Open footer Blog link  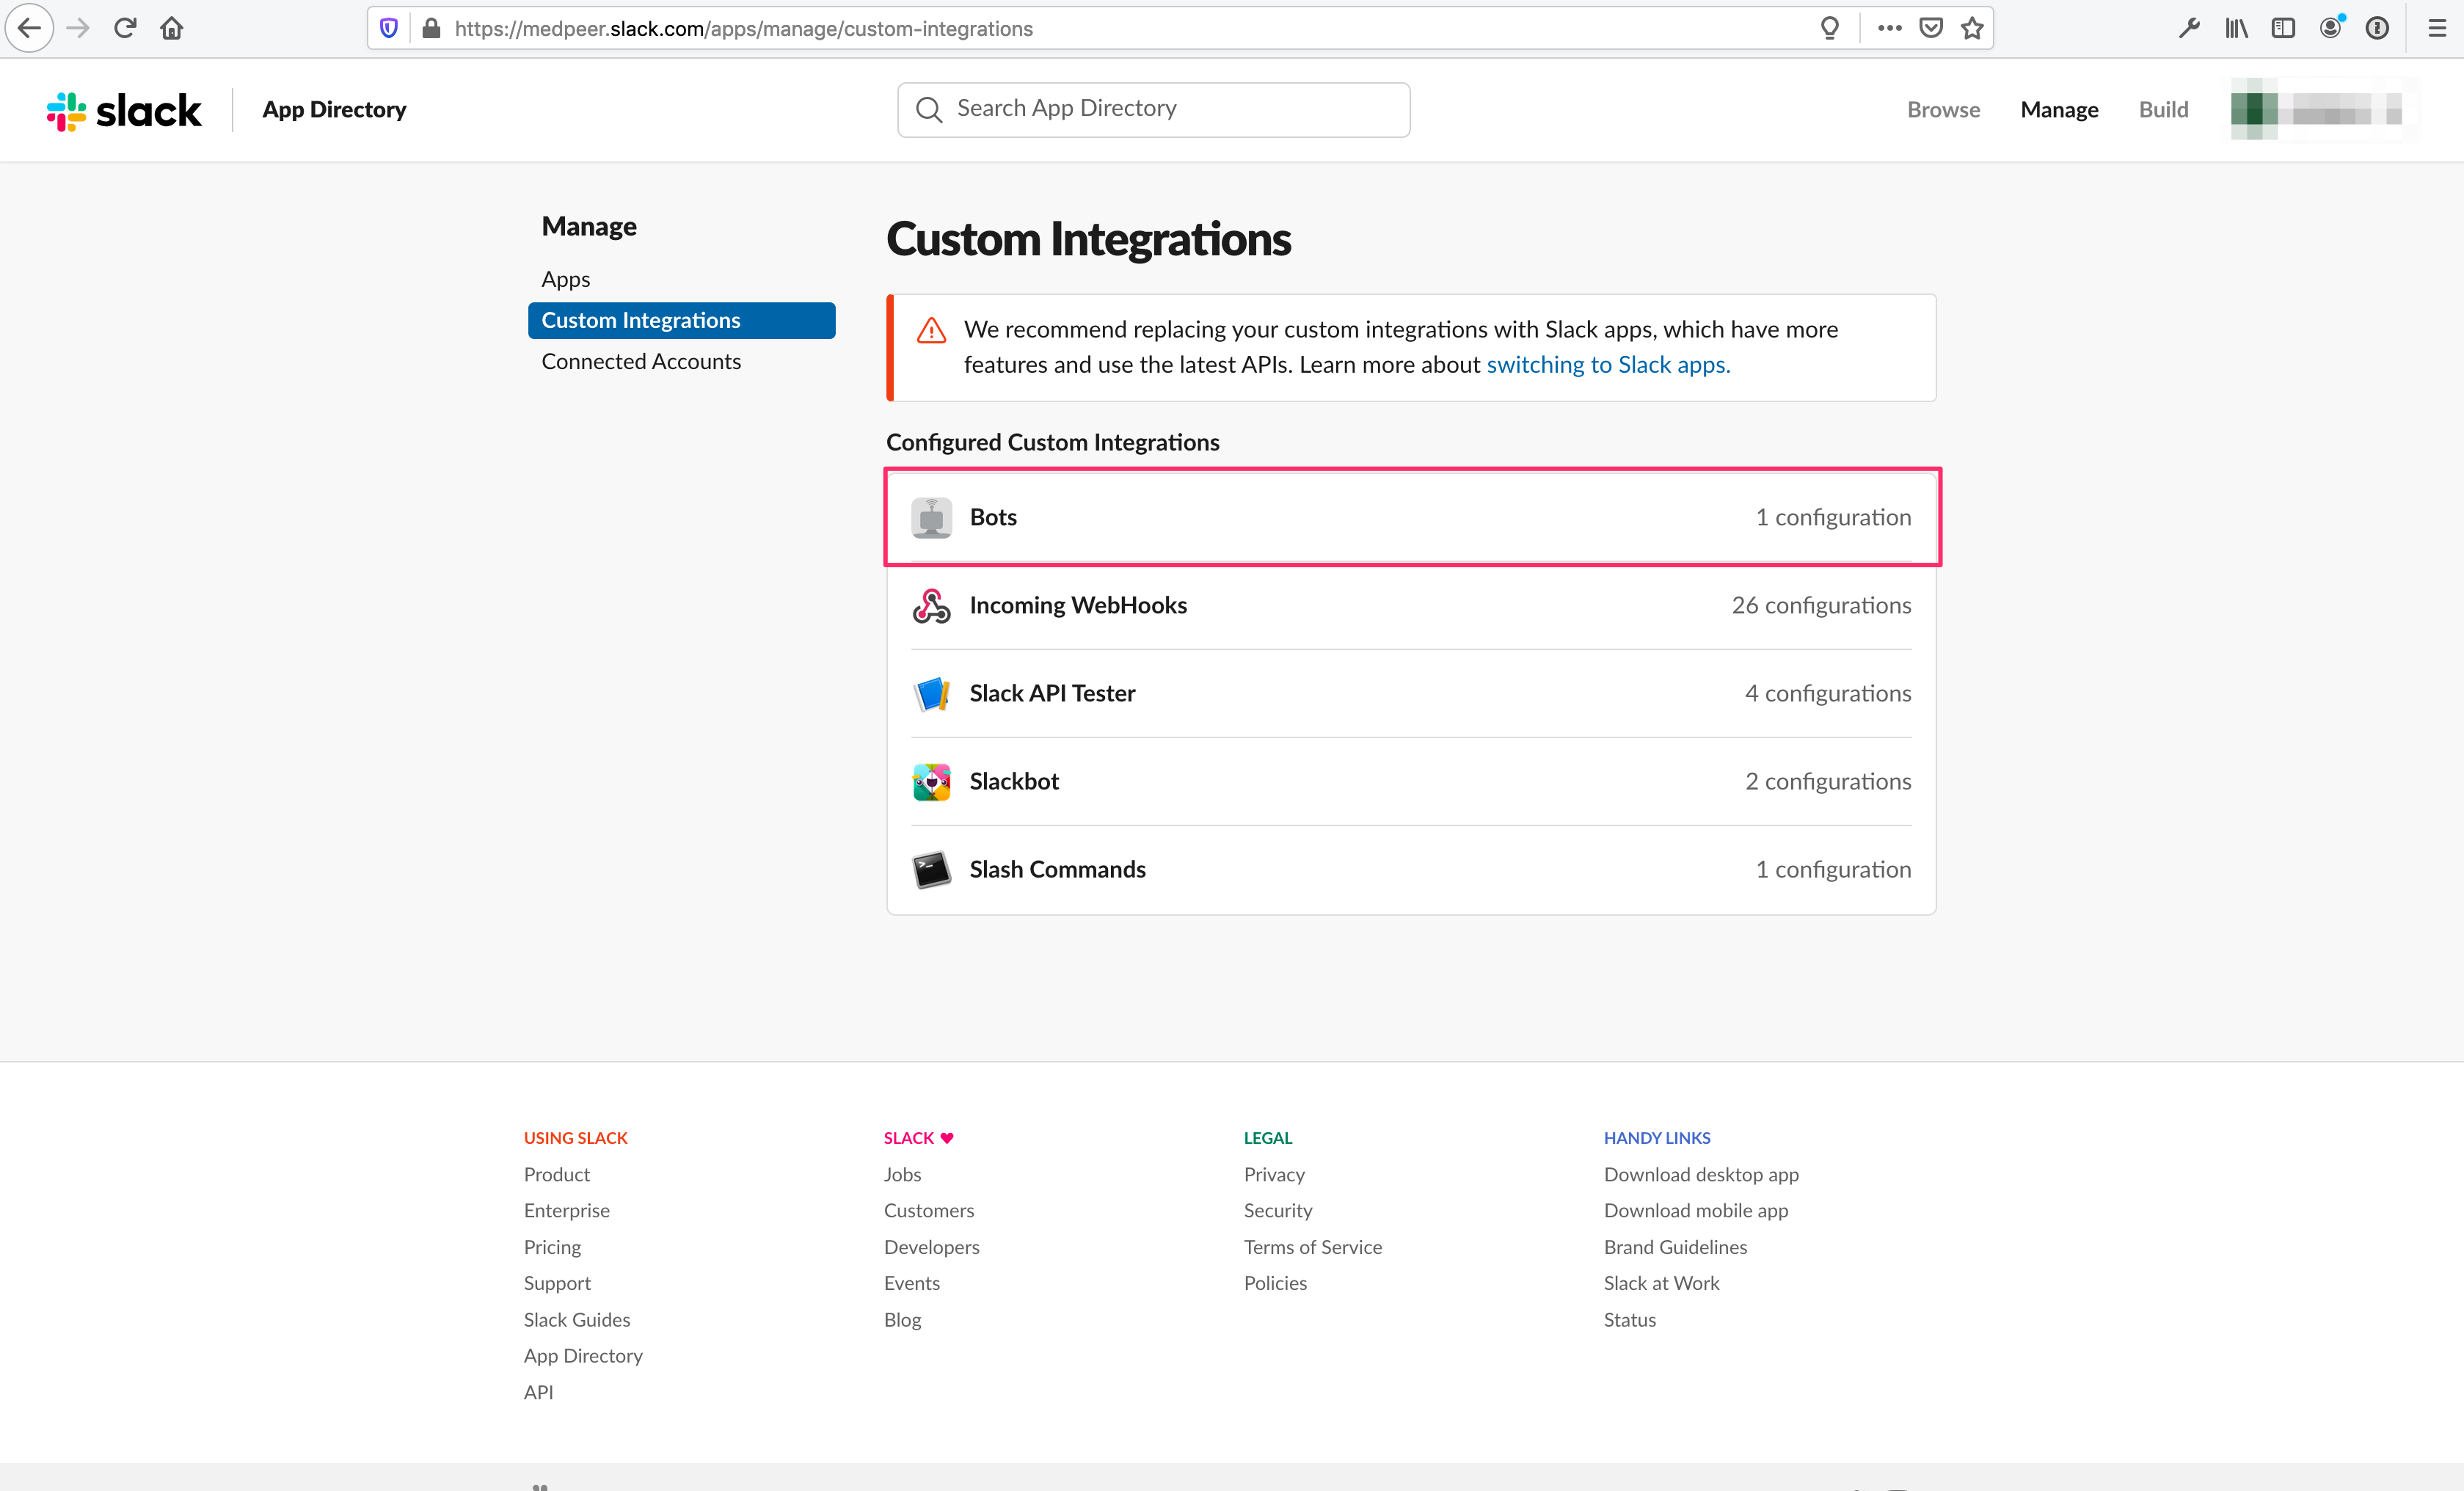pyautogui.click(x=902, y=1320)
